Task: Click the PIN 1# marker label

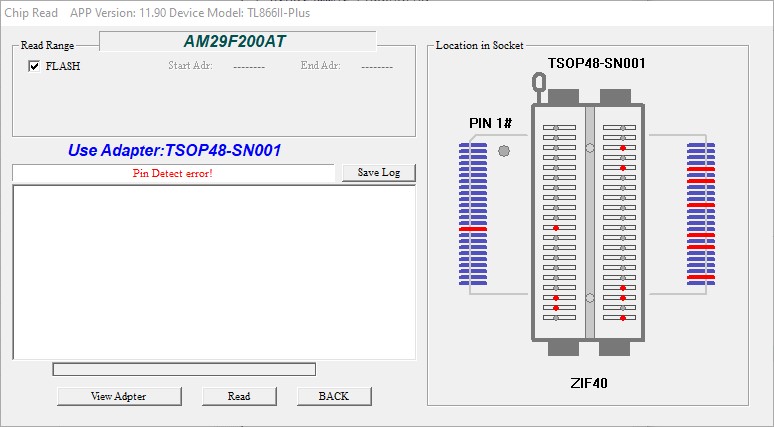Action: (490, 123)
